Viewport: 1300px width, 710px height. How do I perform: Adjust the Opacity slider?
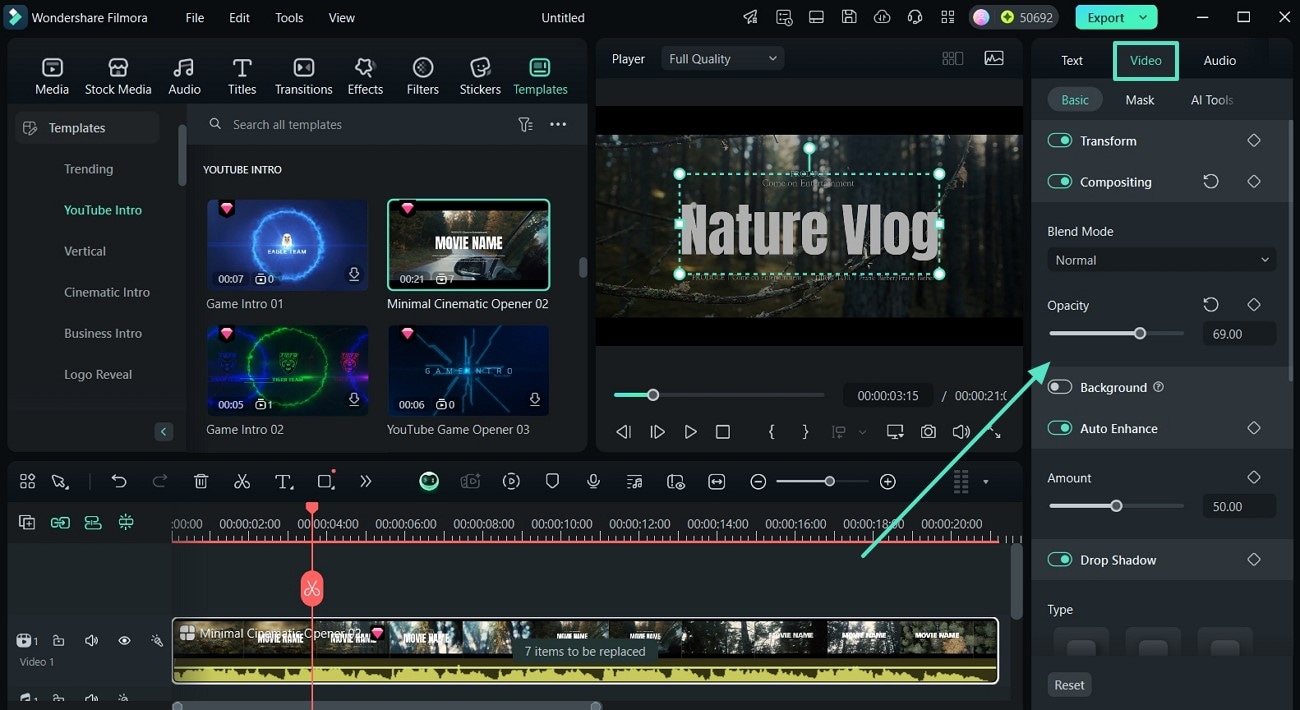[x=1116, y=333]
